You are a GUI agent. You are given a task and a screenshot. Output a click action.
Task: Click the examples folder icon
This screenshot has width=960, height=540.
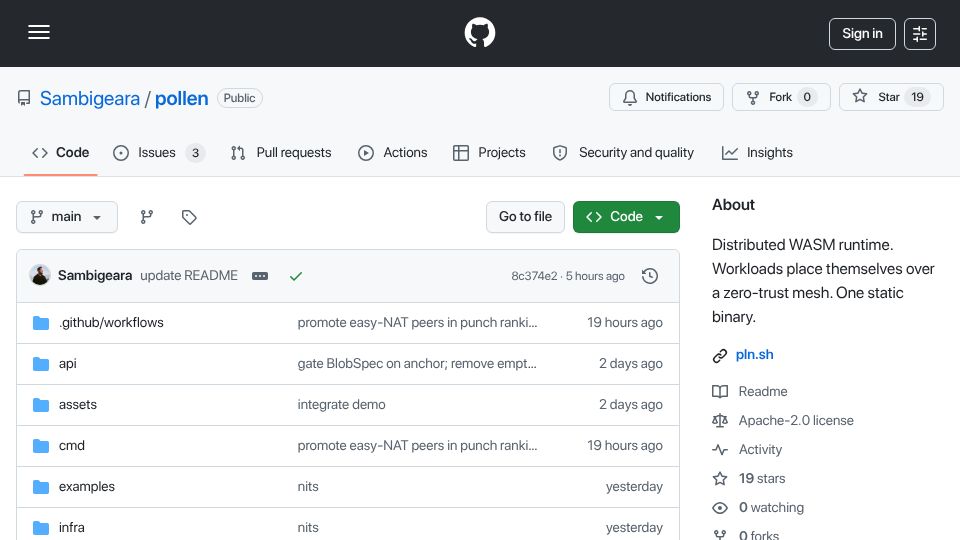pos(41,487)
